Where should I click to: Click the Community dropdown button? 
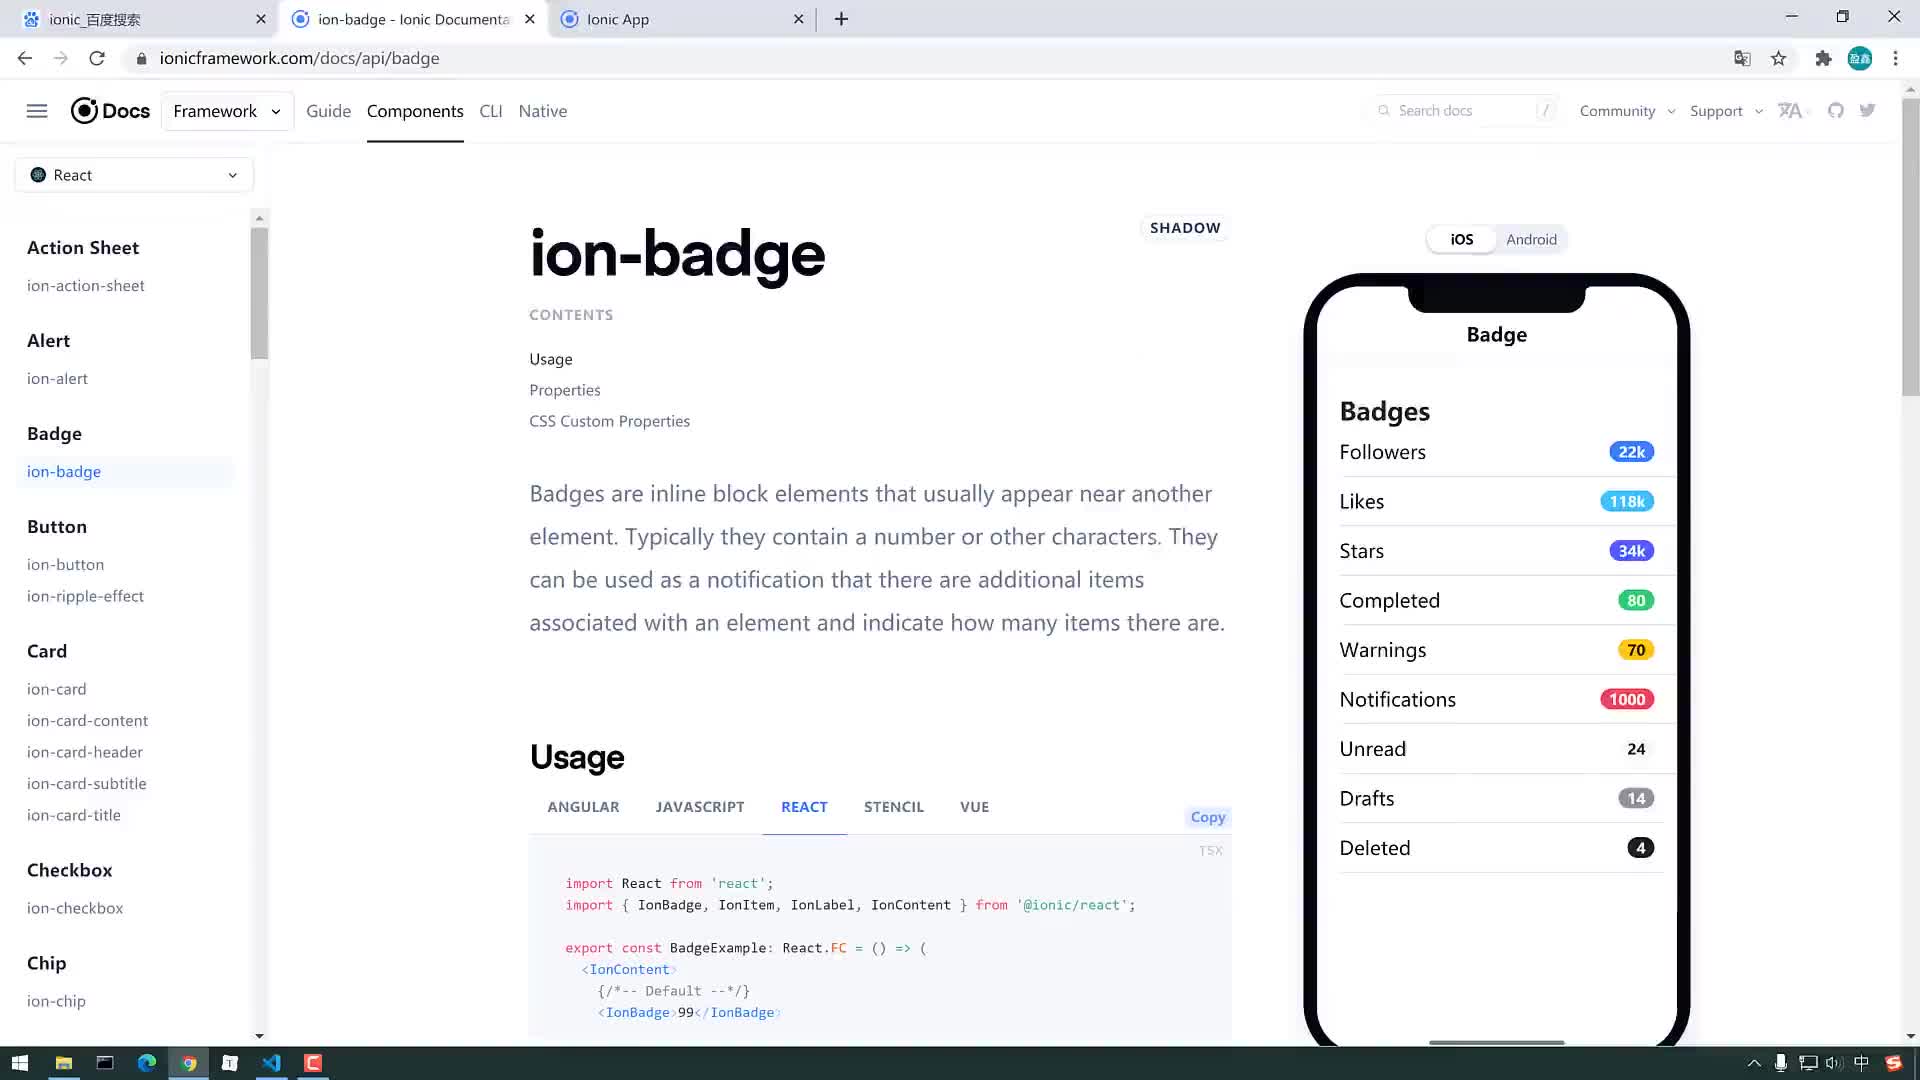(x=1625, y=111)
